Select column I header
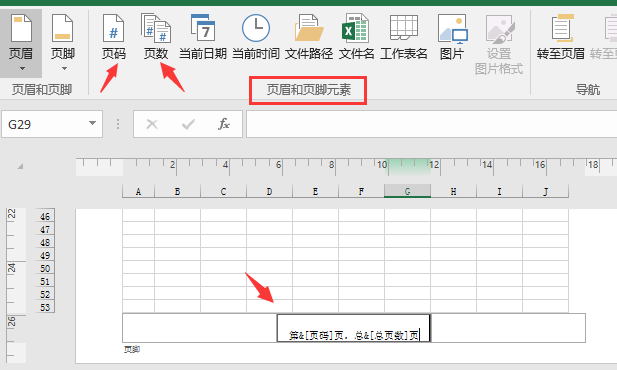Image resolution: width=617 pixels, height=370 pixels. click(499, 191)
